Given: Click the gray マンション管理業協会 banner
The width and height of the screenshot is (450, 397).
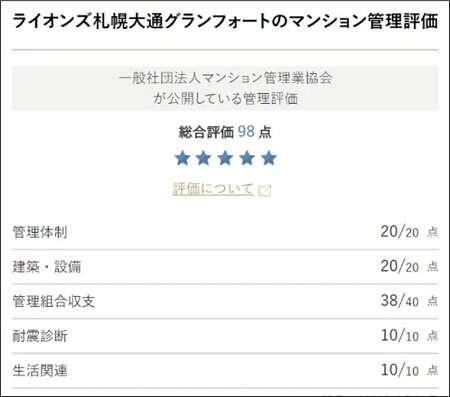Looking at the screenshot, I should pos(225,88).
